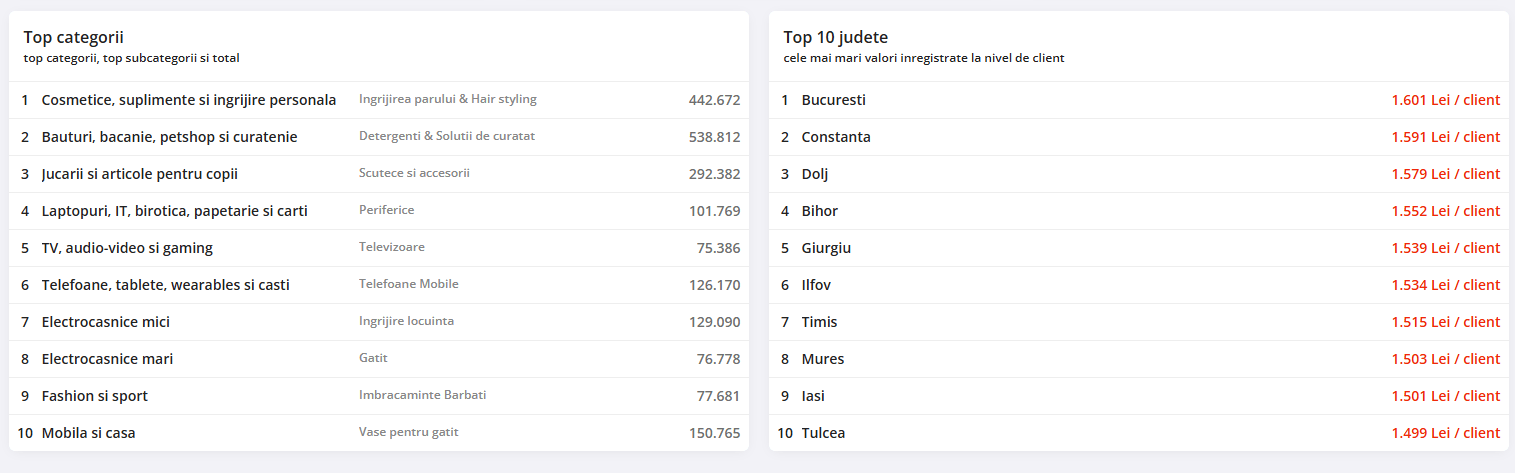Open the Bauturi, bacanie, petshop si curatenie category
Viewport: 1515px width, 473px height.
pyautogui.click(x=169, y=137)
